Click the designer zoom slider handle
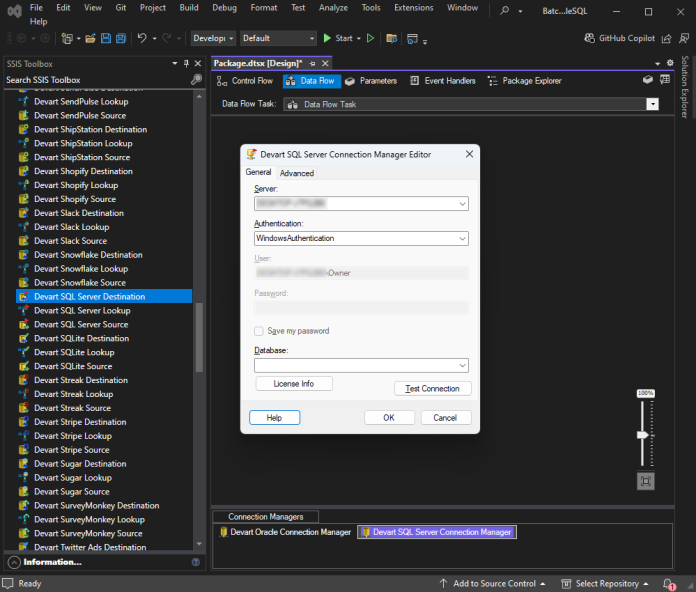Screen dimensions: 696x592 (642, 435)
